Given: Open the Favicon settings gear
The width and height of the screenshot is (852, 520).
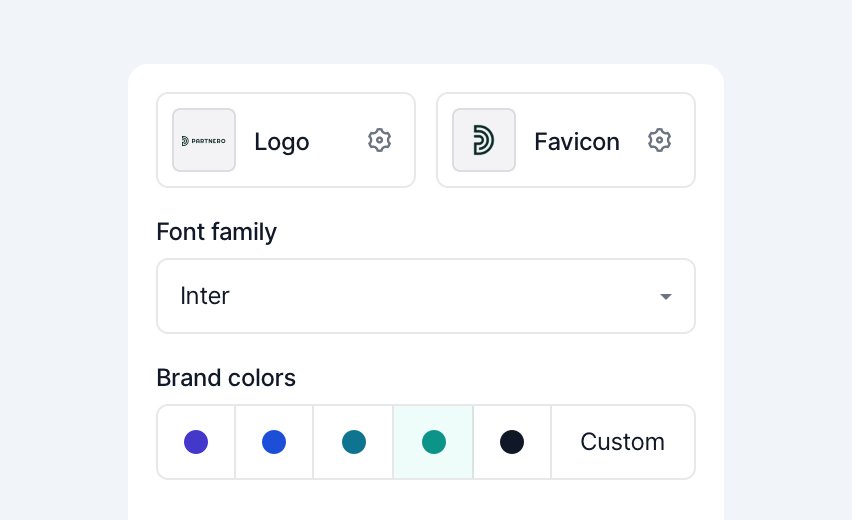Looking at the screenshot, I should [659, 140].
